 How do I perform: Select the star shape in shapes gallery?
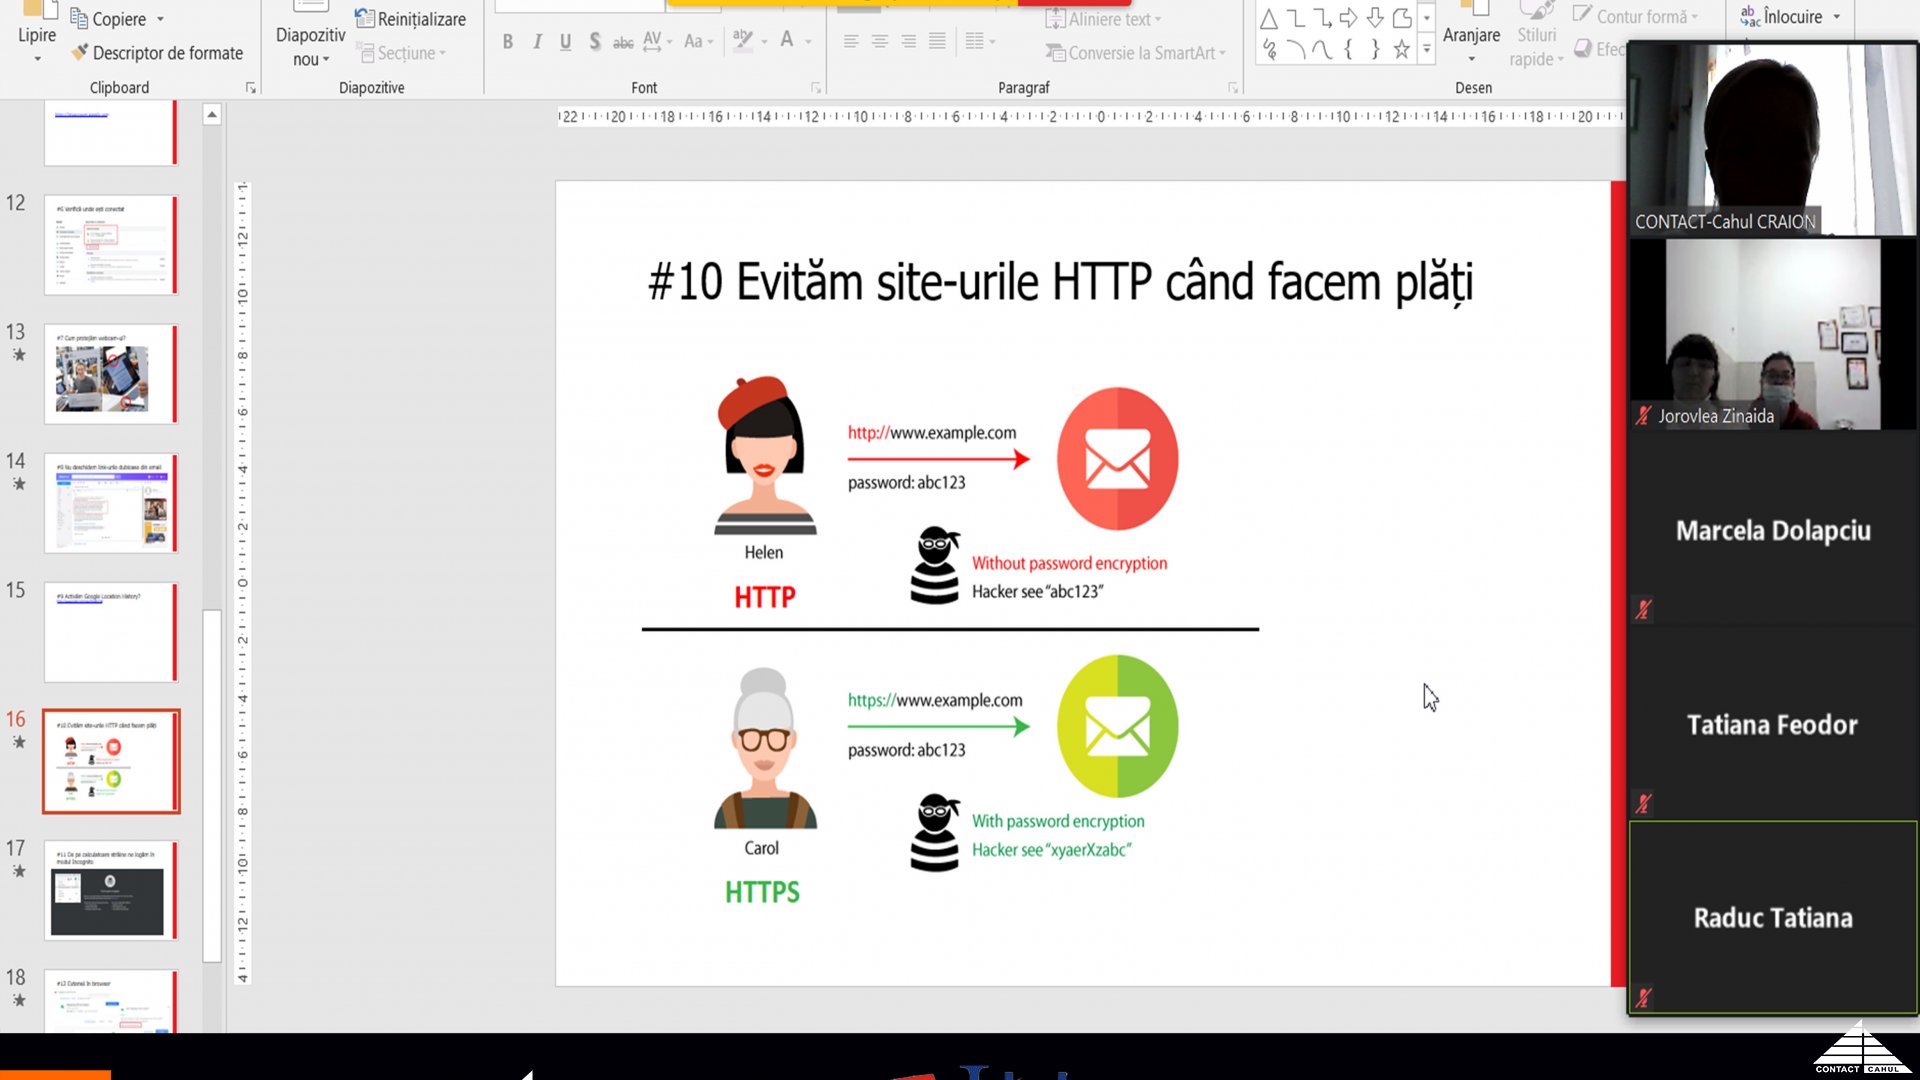click(1402, 49)
